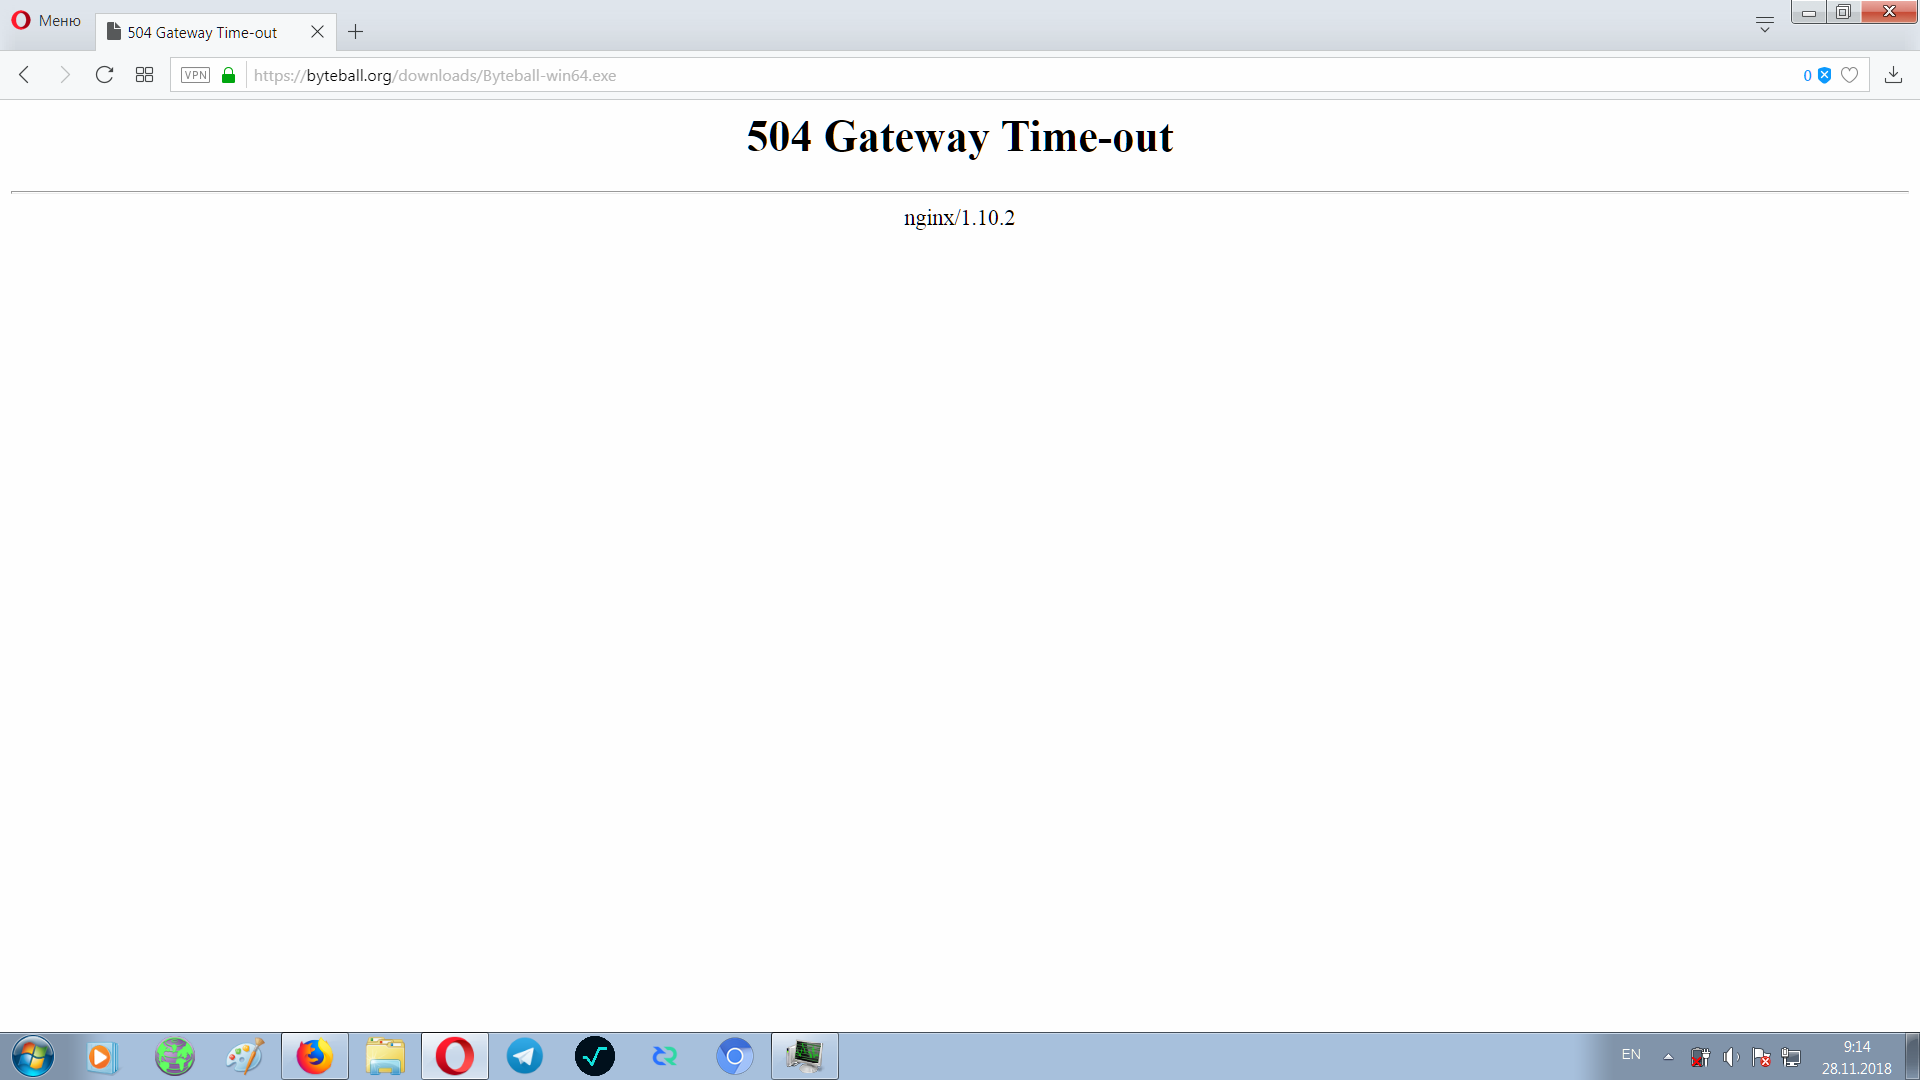This screenshot has height=1080, width=1920.
Task: Open the blue-green arrows app in taskbar
Action: coord(665,1056)
